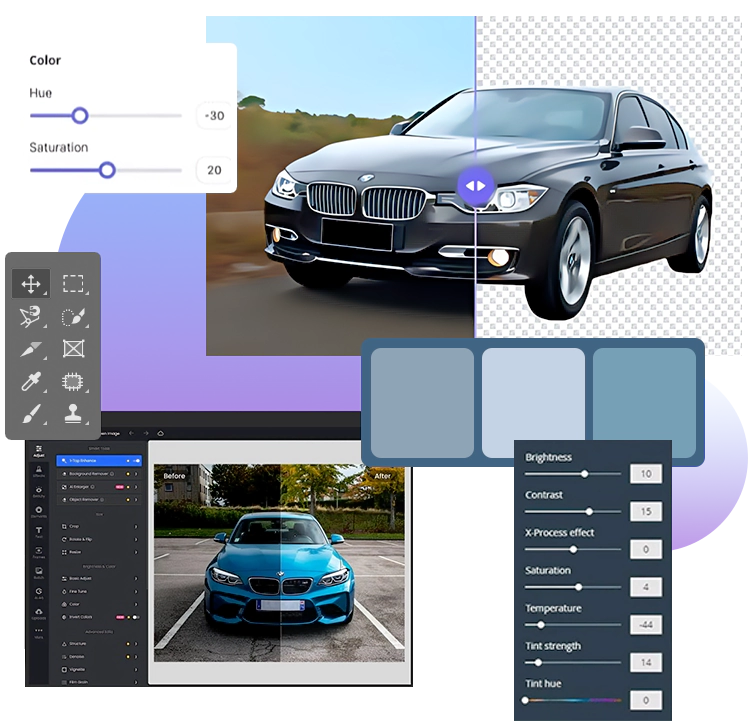Select the Quick Selection brush tool
753x727 pixels.
click(73, 316)
